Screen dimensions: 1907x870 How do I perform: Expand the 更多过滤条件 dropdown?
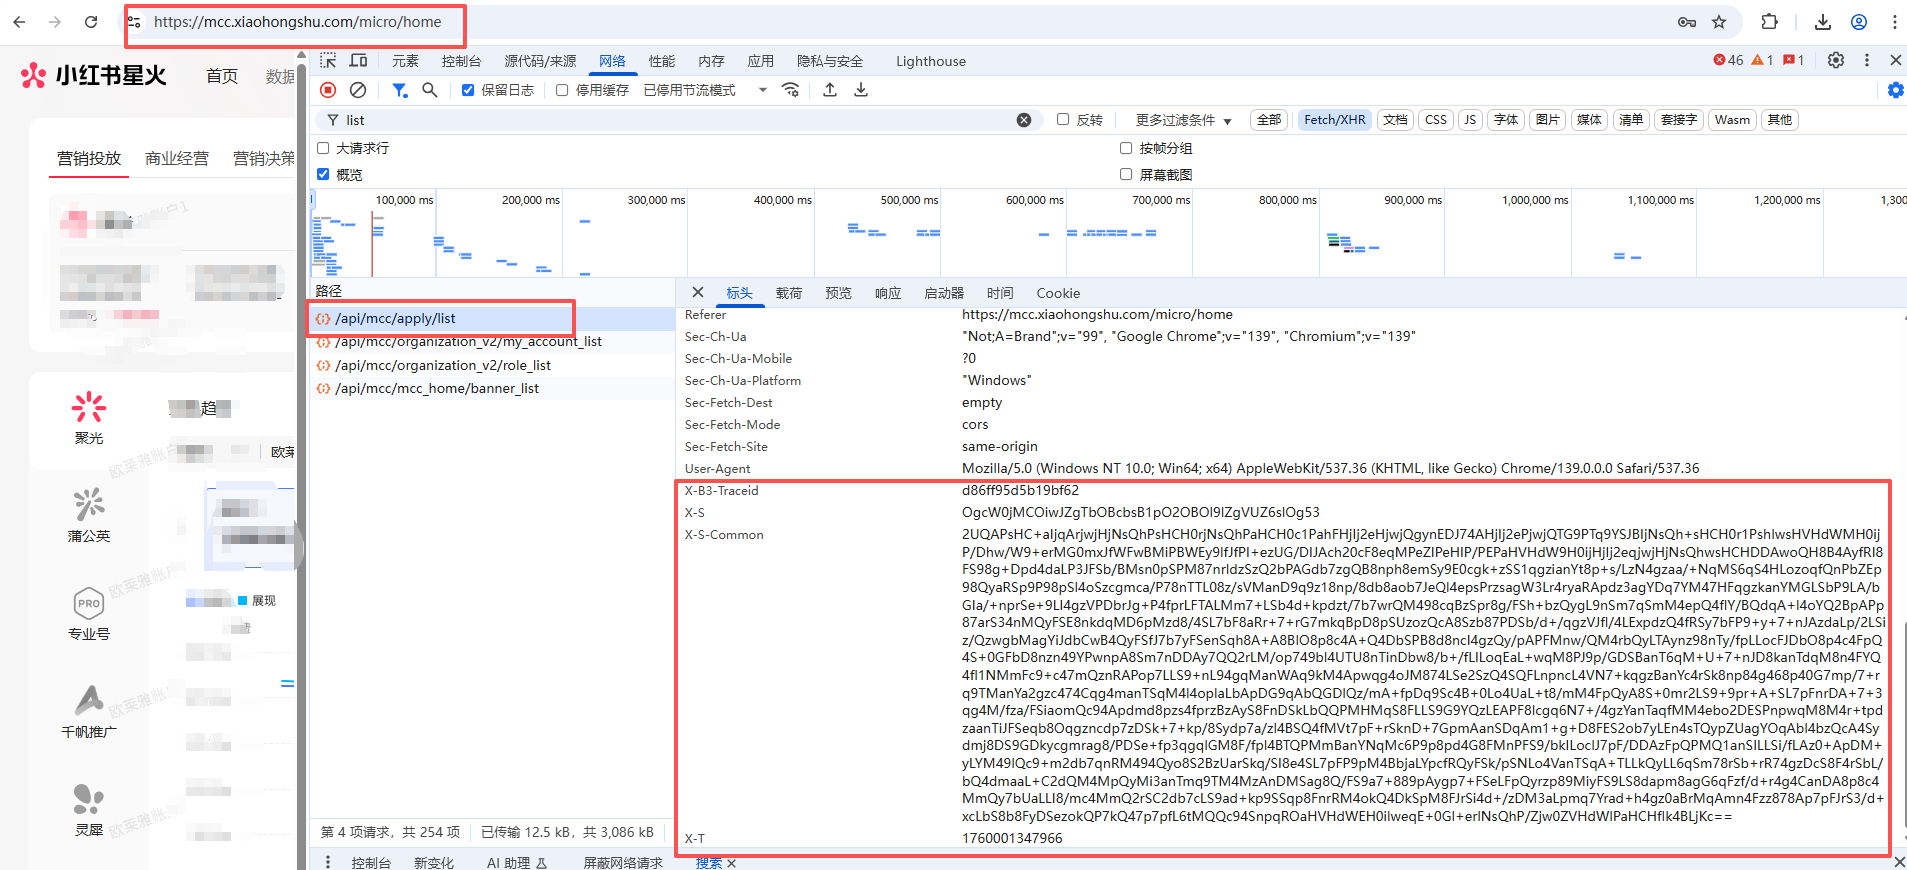coord(1183,120)
